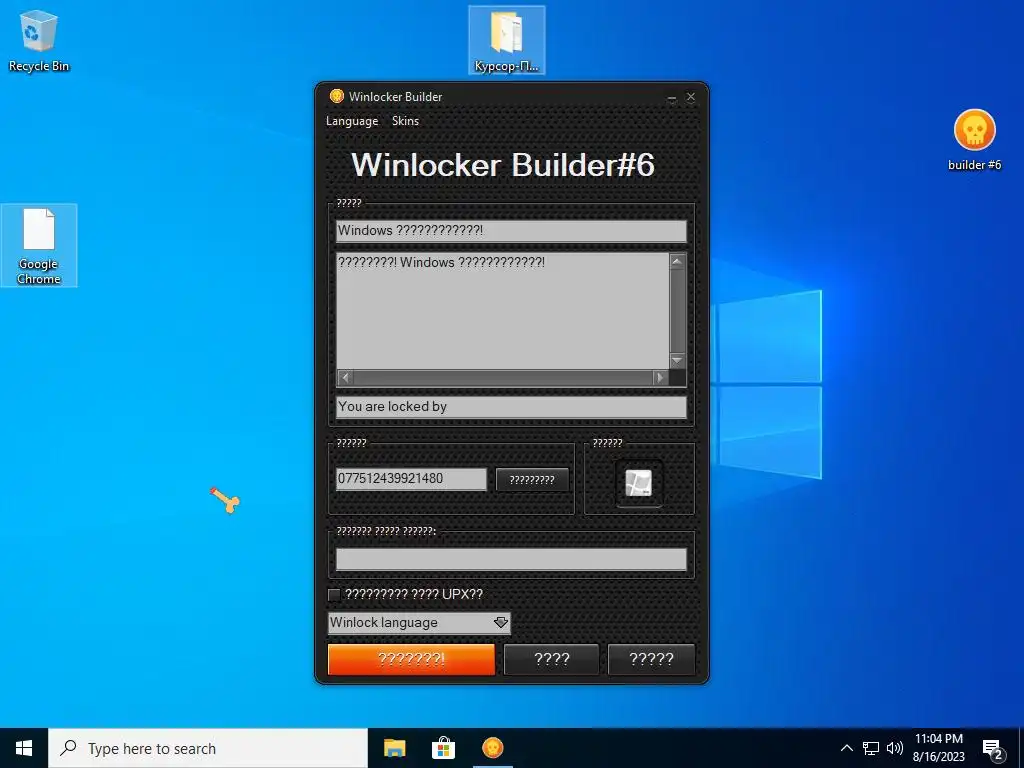Click the empty field below the code section
The image size is (1024, 768).
(511, 559)
